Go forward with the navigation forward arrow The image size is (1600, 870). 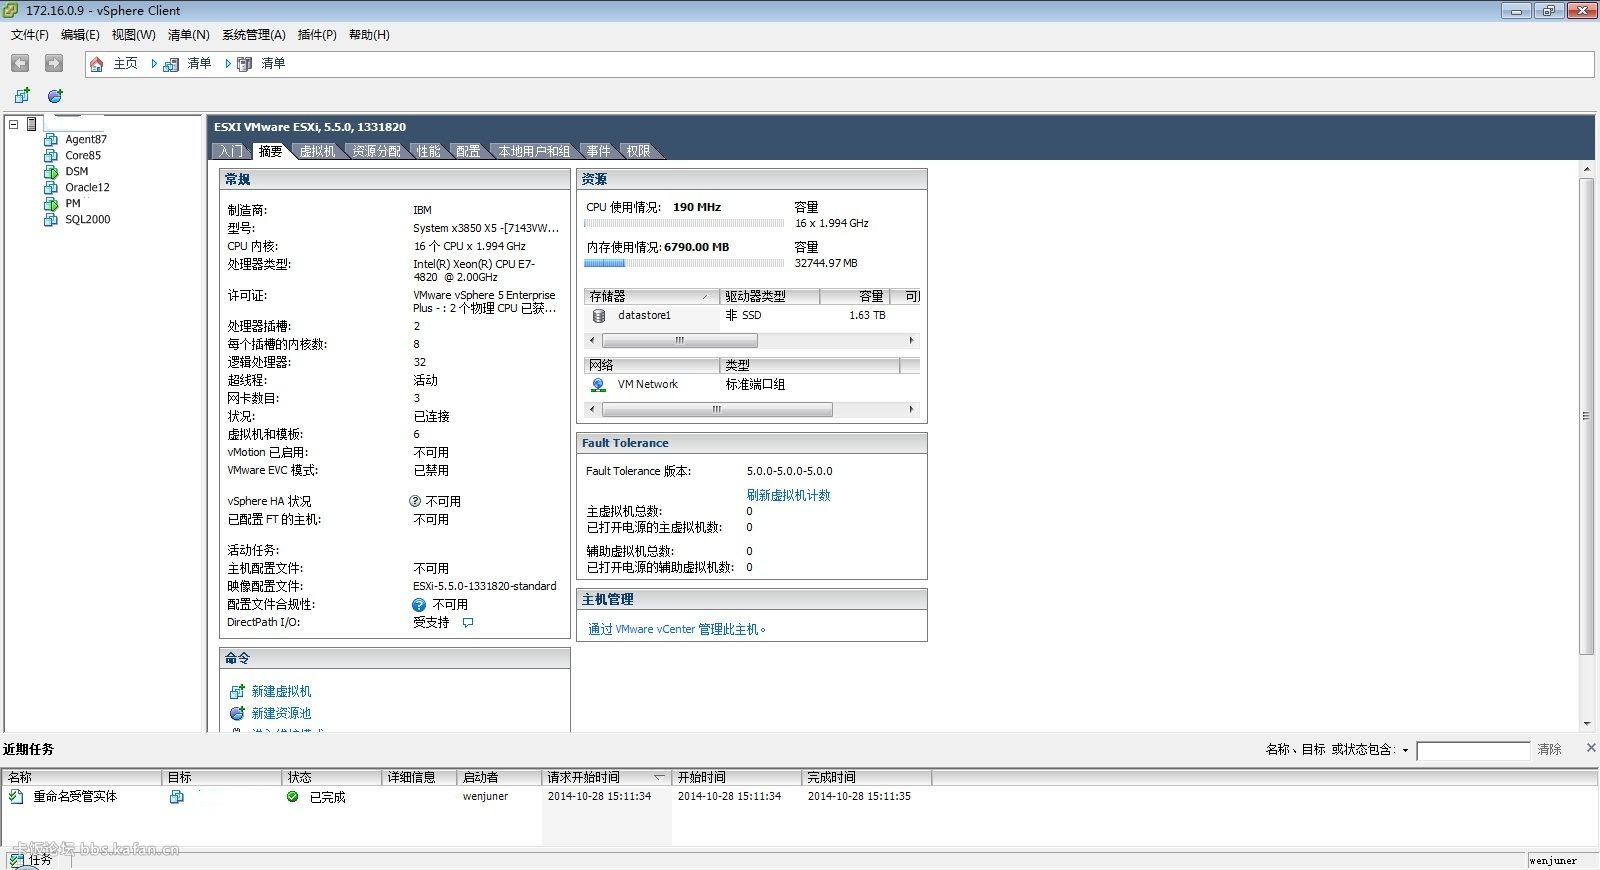coord(54,63)
